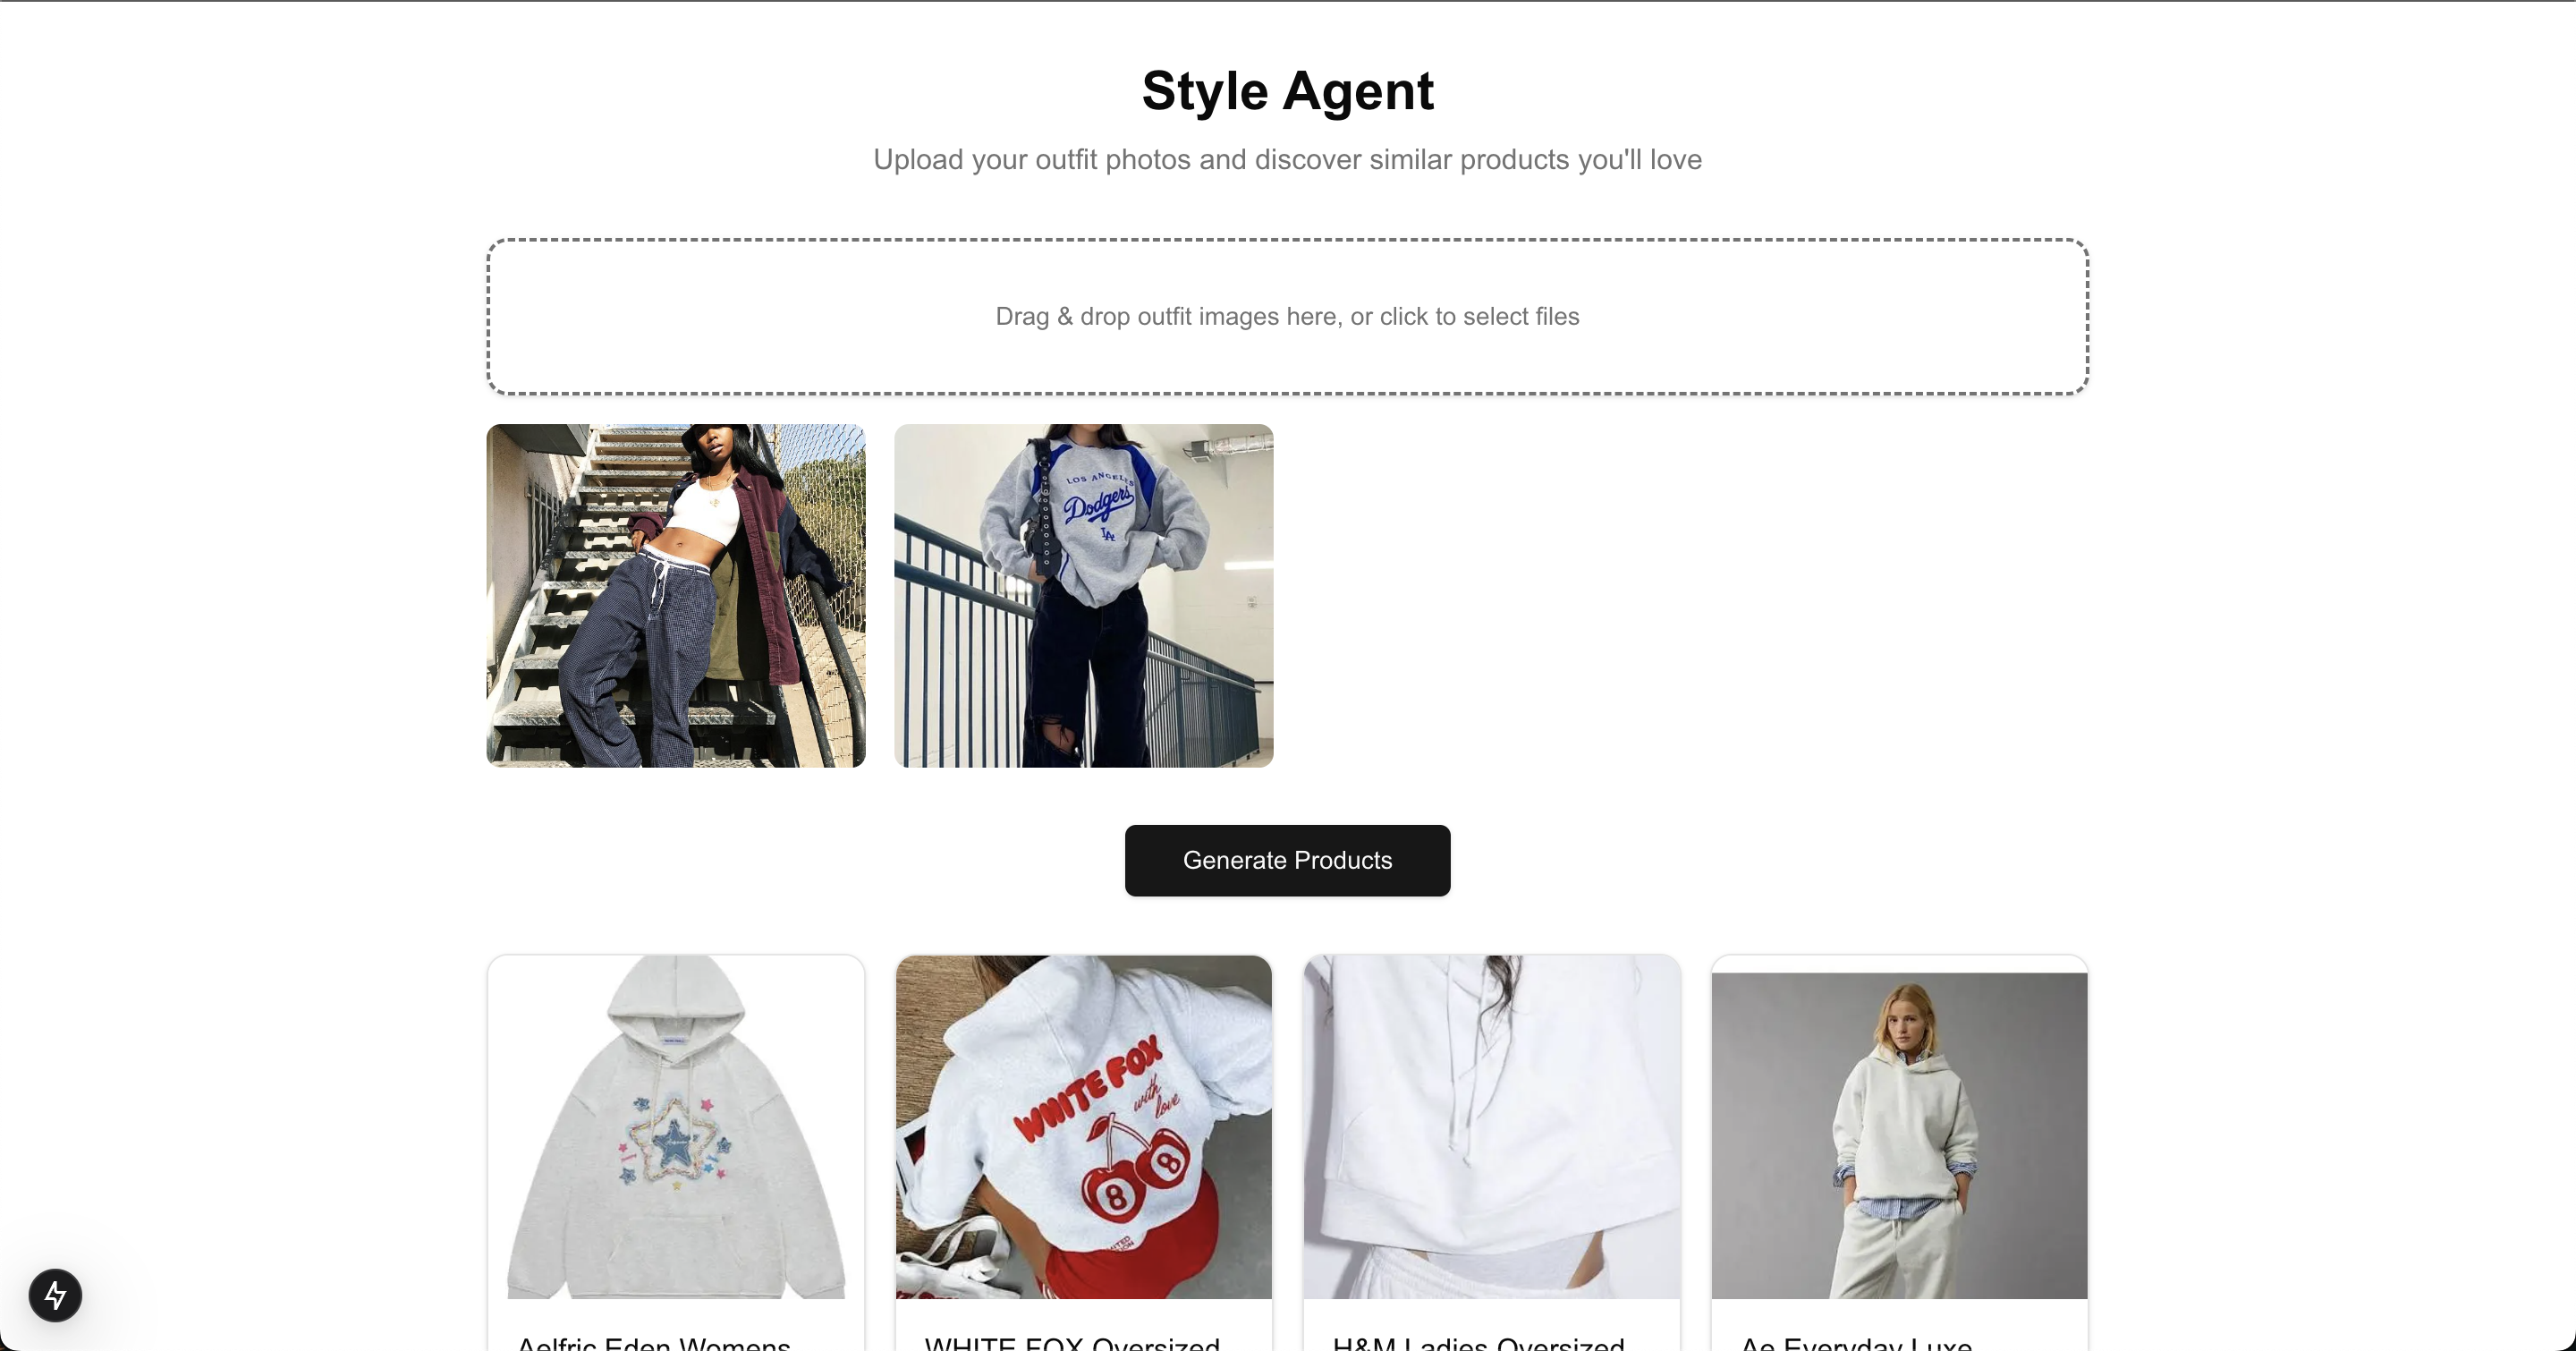The width and height of the screenshot is (2576, 1351).
Task: Click the Generate Products button
Action: 1287,860
